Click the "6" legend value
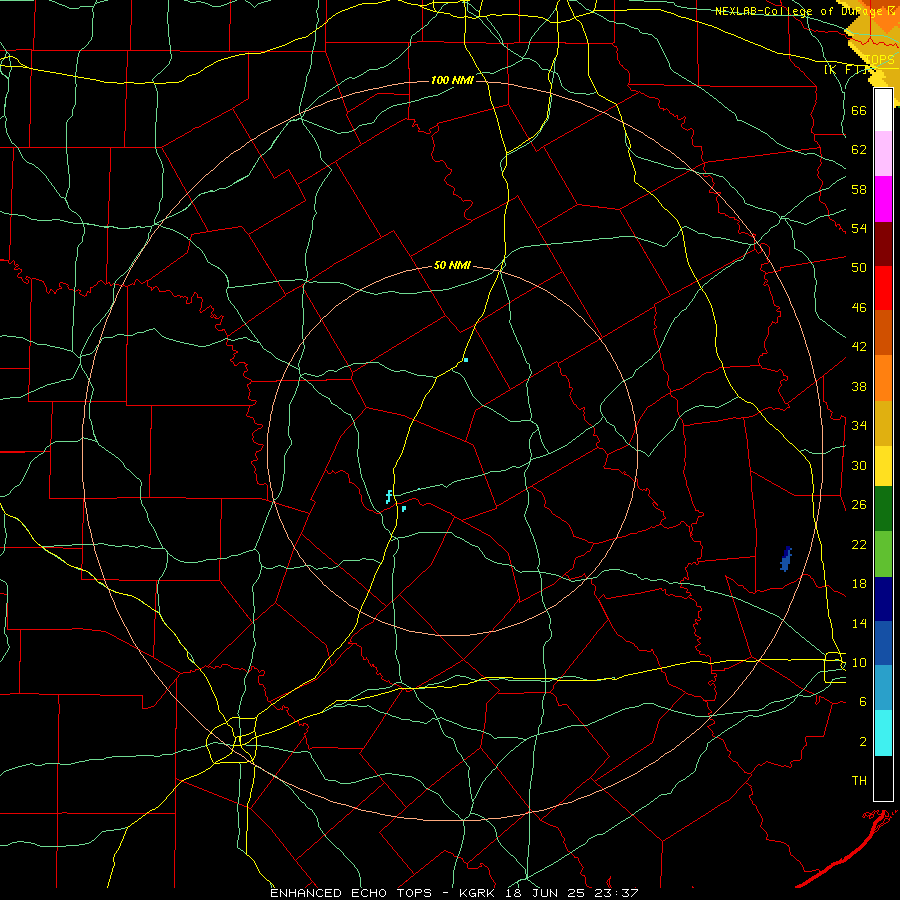Screen dimensions: 900x900 pyautogui.click(x=863, y=702)
